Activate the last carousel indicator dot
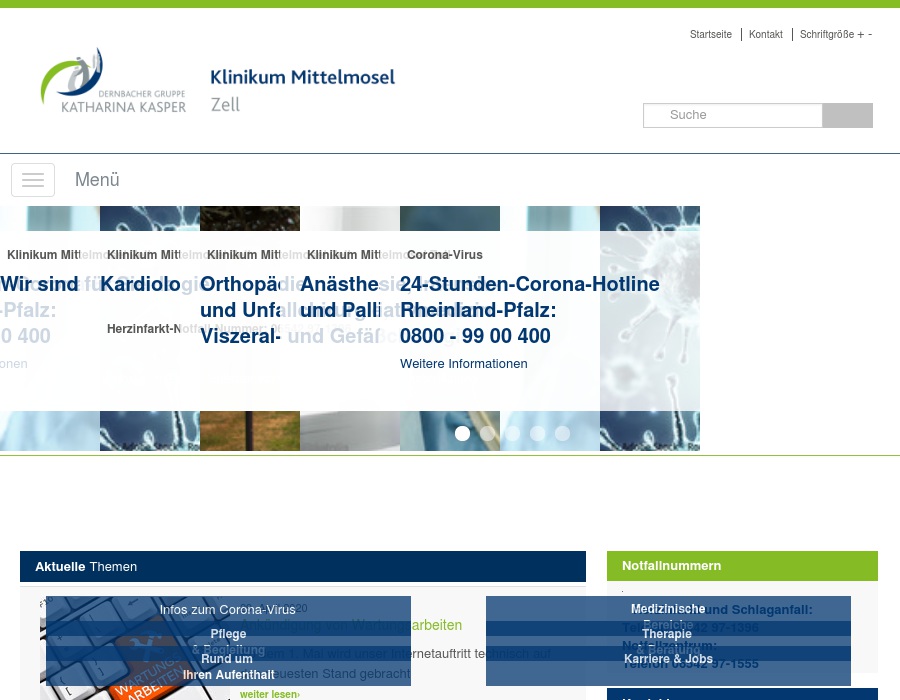Image resolution: width=900 pixels, height=700 pixels. tap(562, 433)
